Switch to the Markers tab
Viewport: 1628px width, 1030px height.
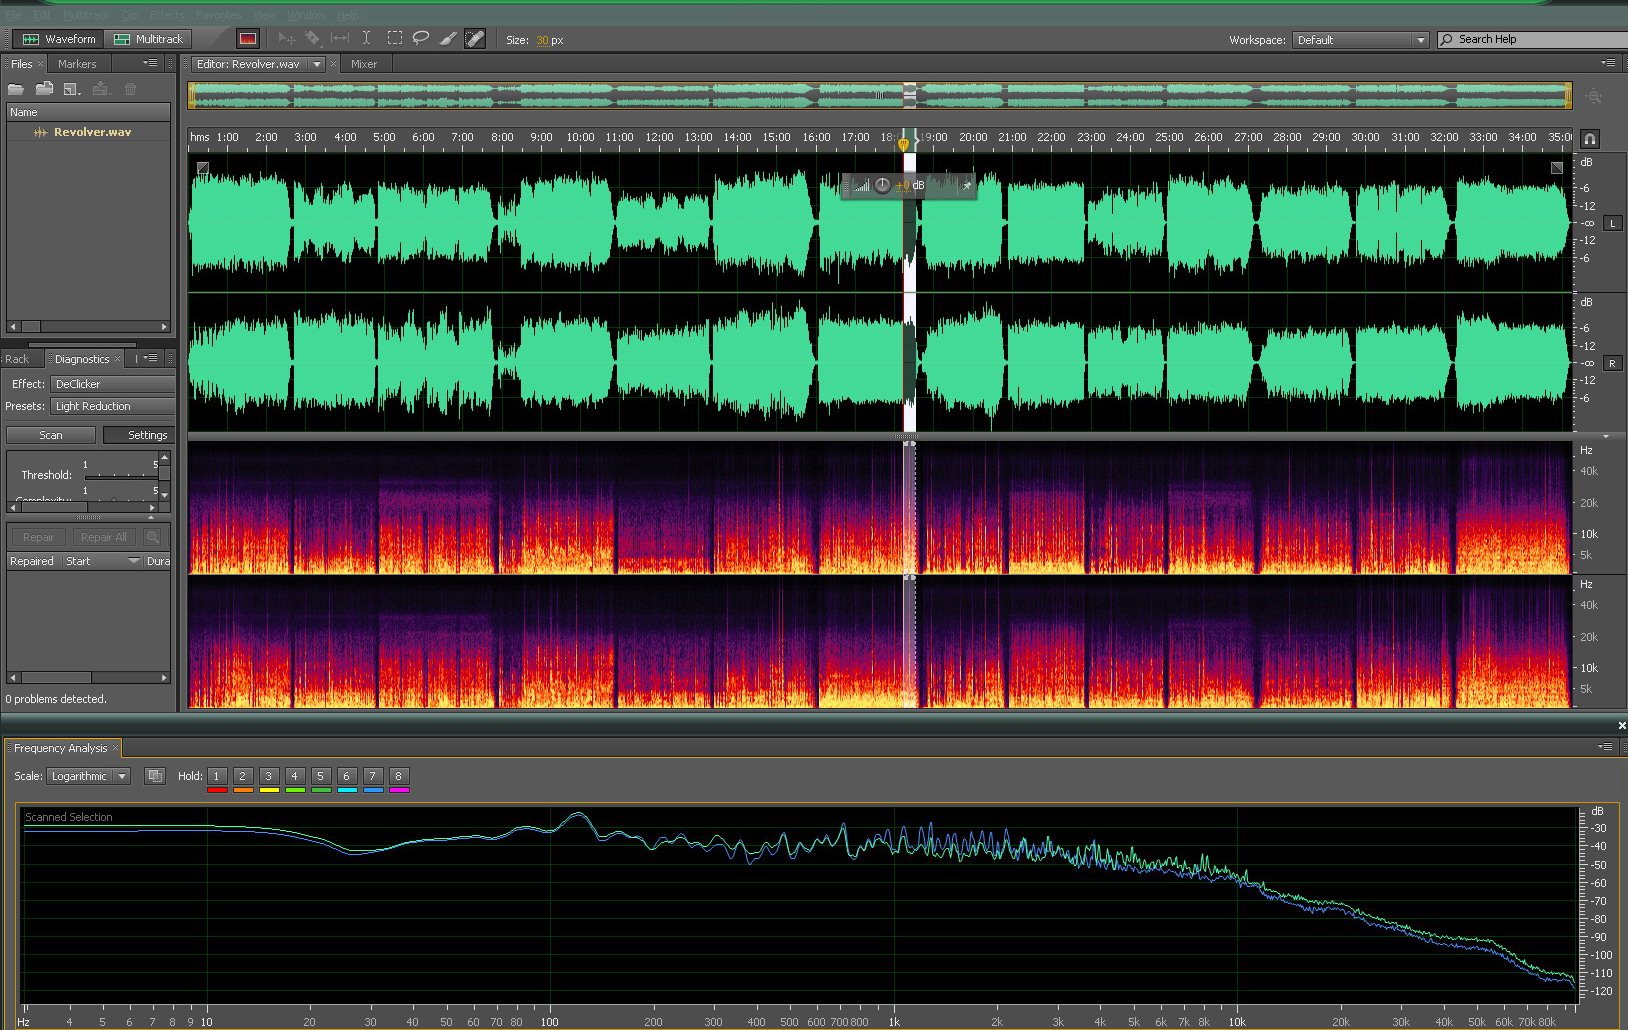(77, 64)
